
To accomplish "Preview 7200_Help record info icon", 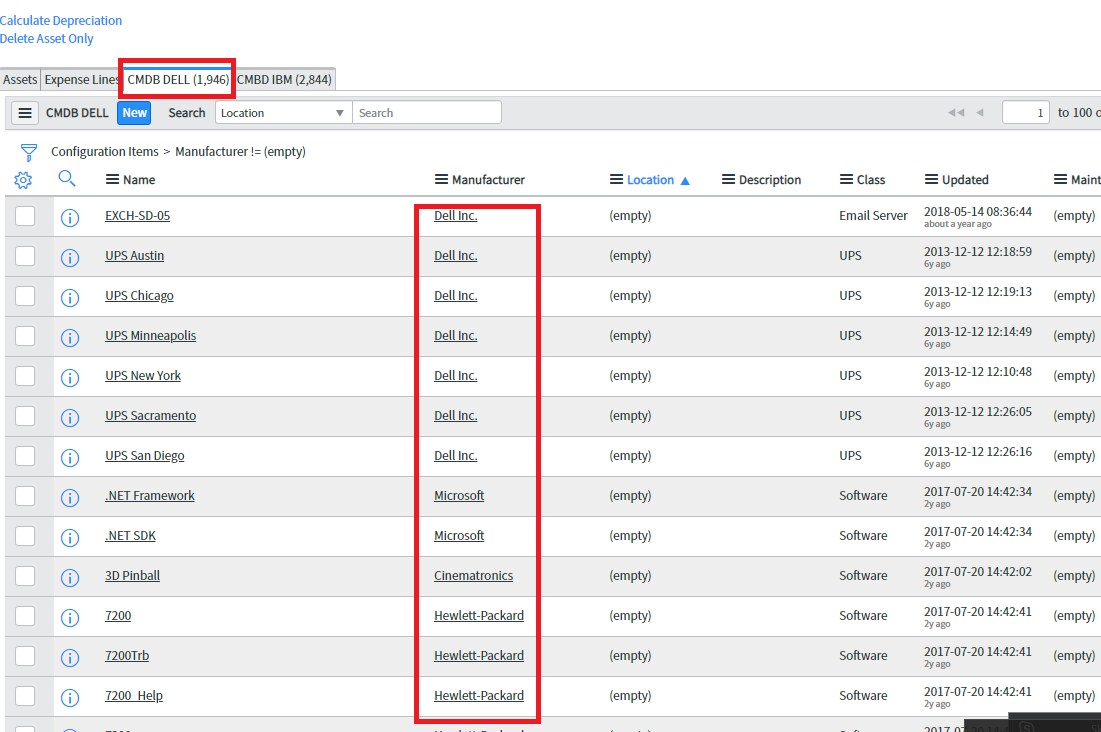I will point(70,698).
